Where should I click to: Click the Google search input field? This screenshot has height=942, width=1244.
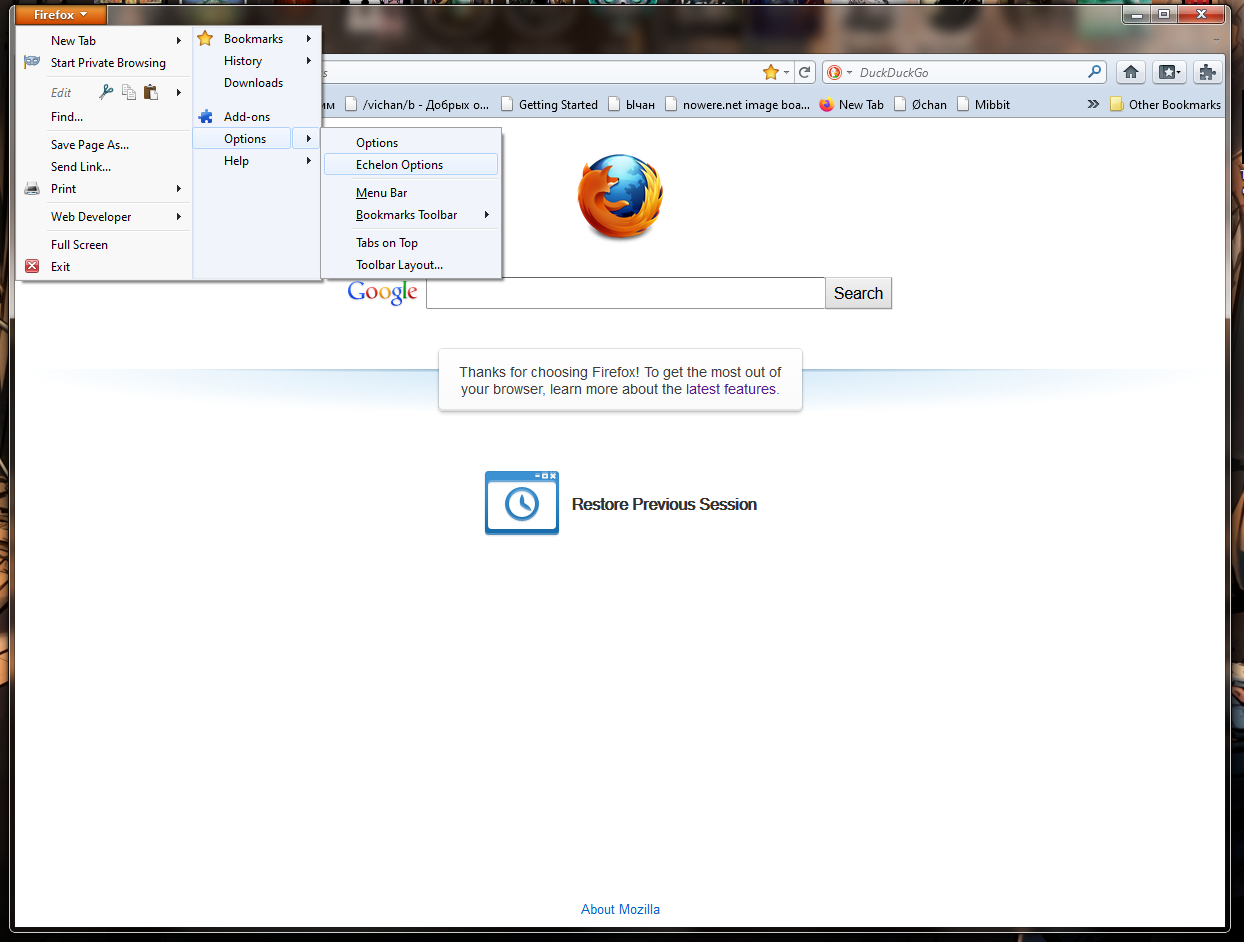pyautogui.click(x=625, y=293)
